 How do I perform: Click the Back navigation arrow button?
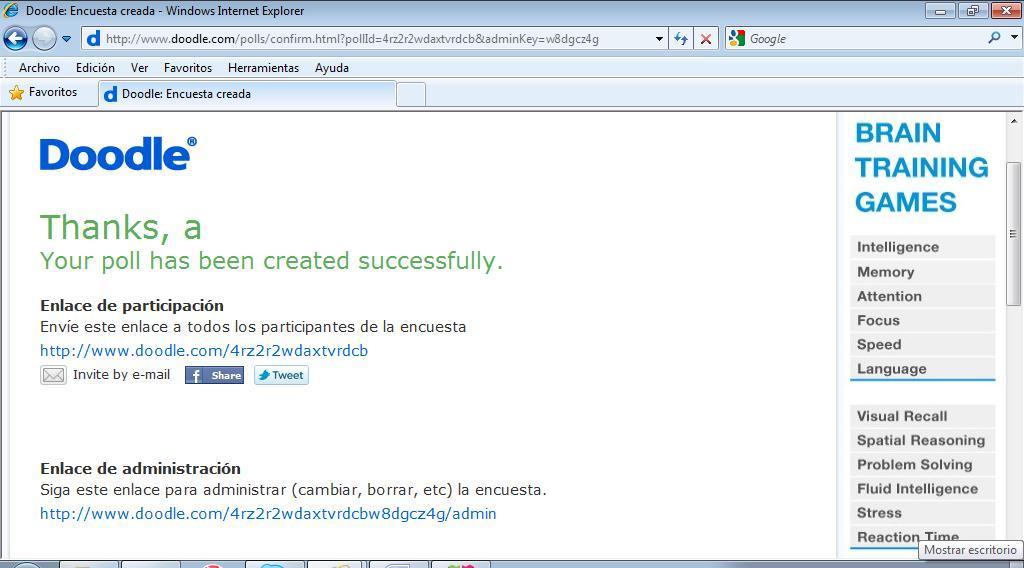(15, 39)
